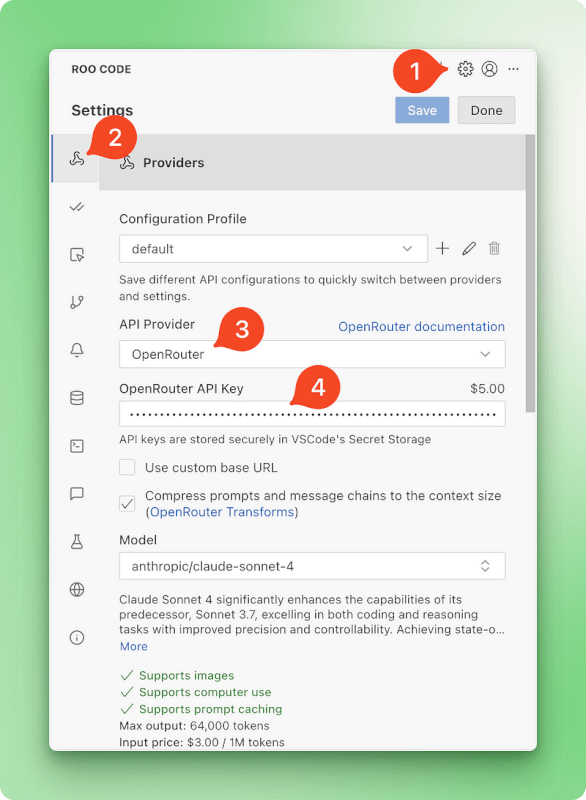586x800 pixels.
Task: Click the Supports prompt caching text
Action: [x=210, y=709]
